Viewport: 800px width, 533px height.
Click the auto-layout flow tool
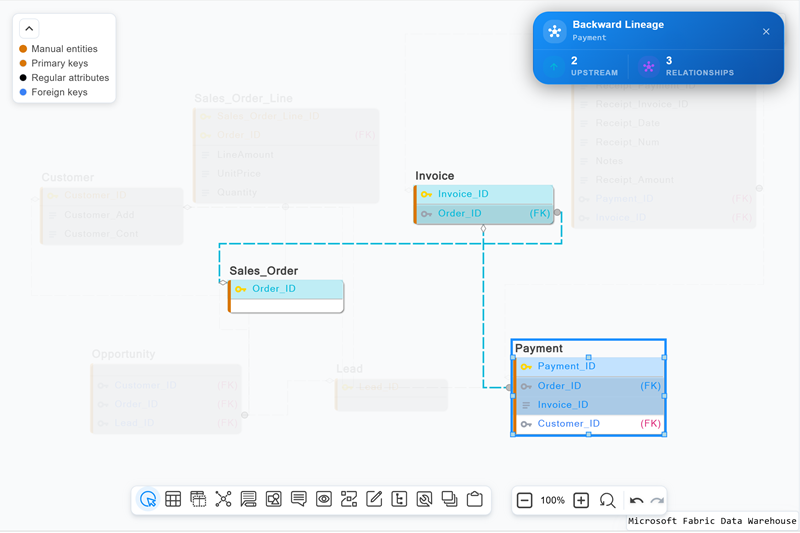pyautogui.click(x=349, y=499)
